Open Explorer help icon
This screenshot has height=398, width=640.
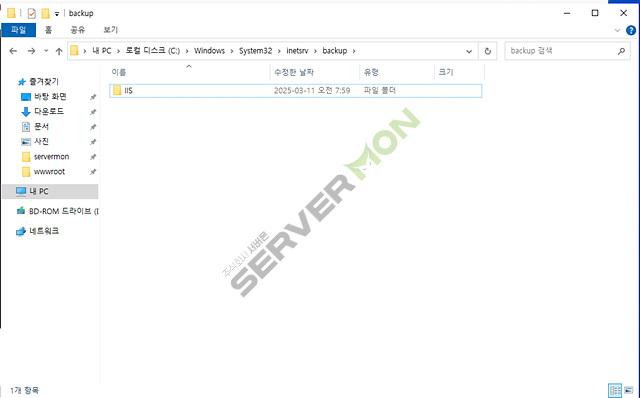tap(631, 30)
